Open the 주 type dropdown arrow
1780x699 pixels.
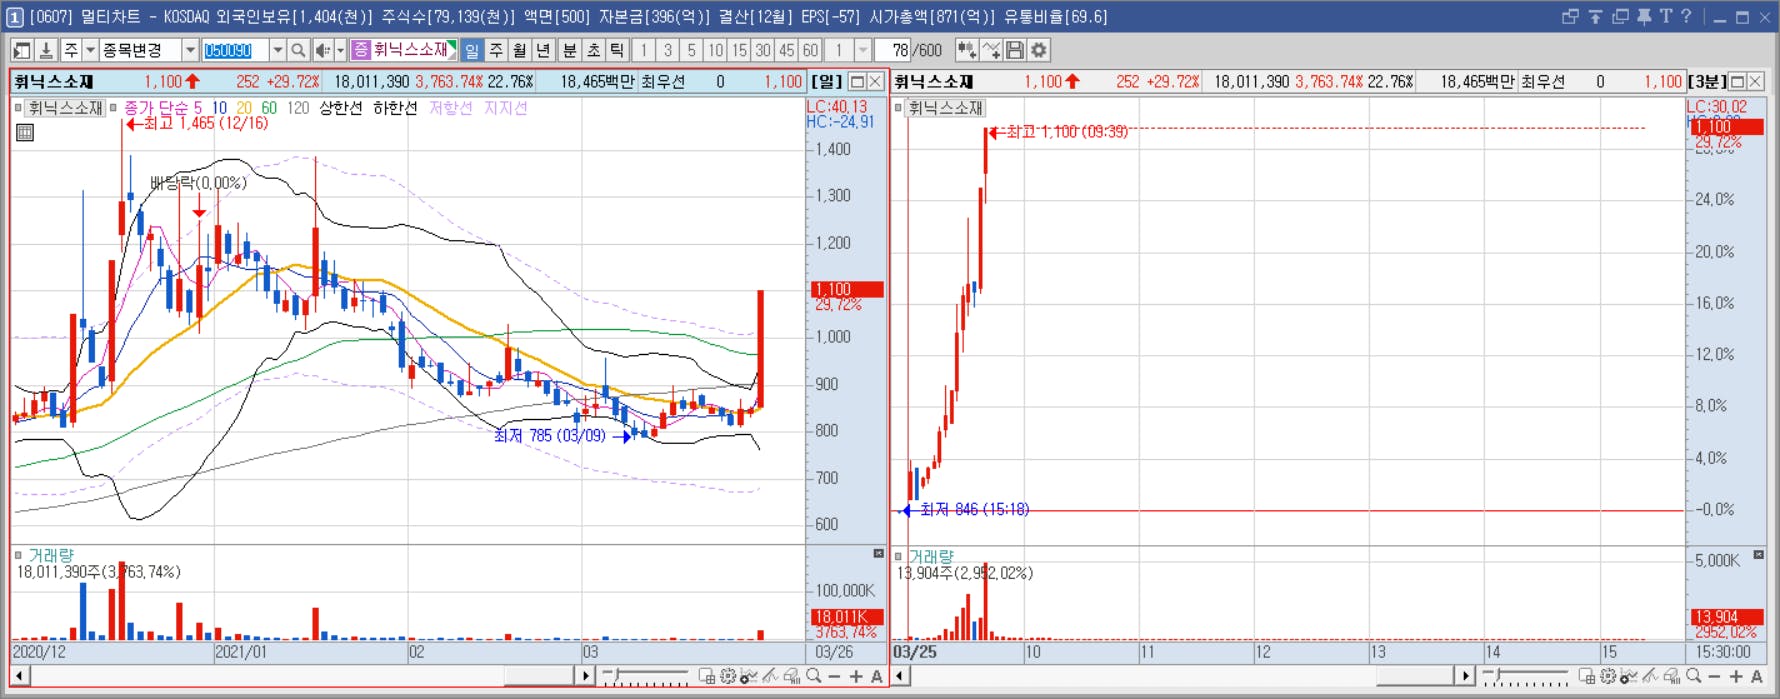[x=90, y=50]
